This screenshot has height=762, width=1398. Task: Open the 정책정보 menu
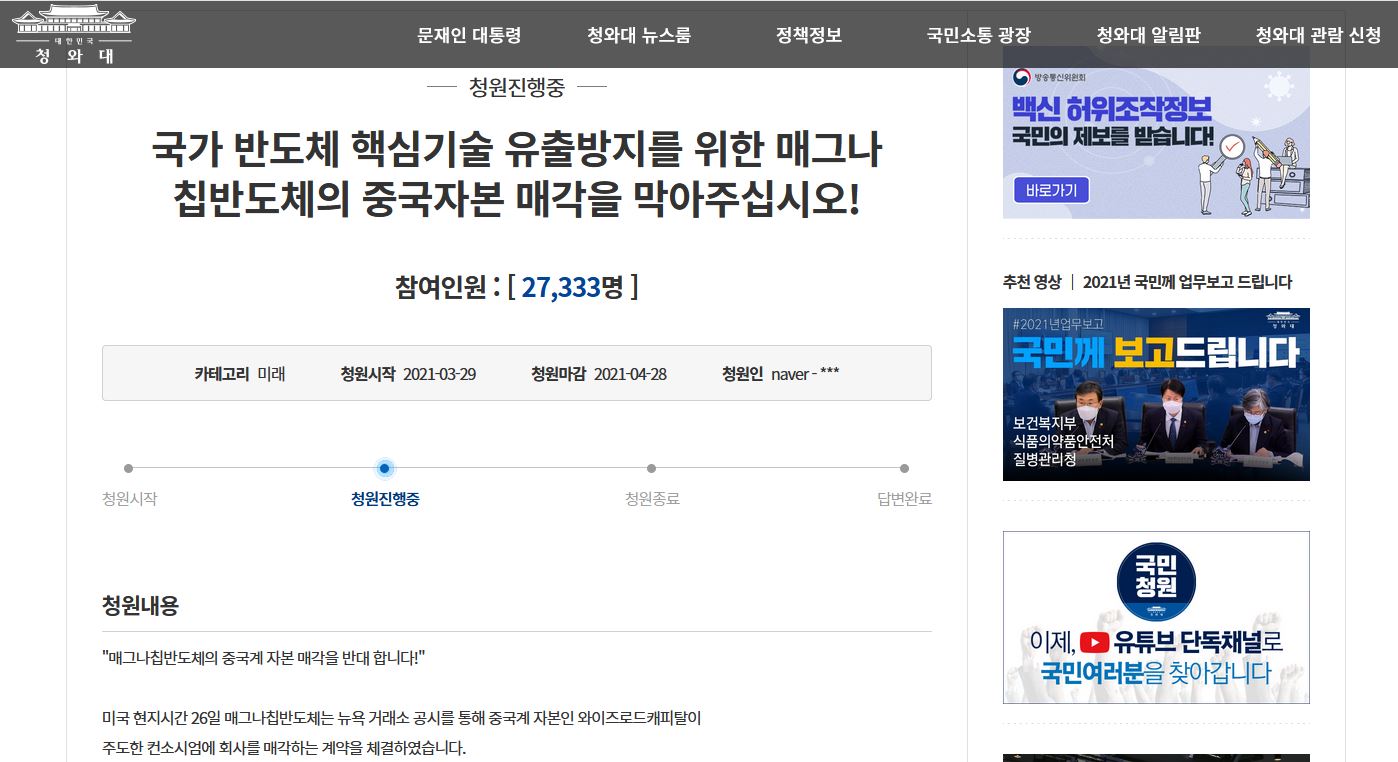coord(810,33)
